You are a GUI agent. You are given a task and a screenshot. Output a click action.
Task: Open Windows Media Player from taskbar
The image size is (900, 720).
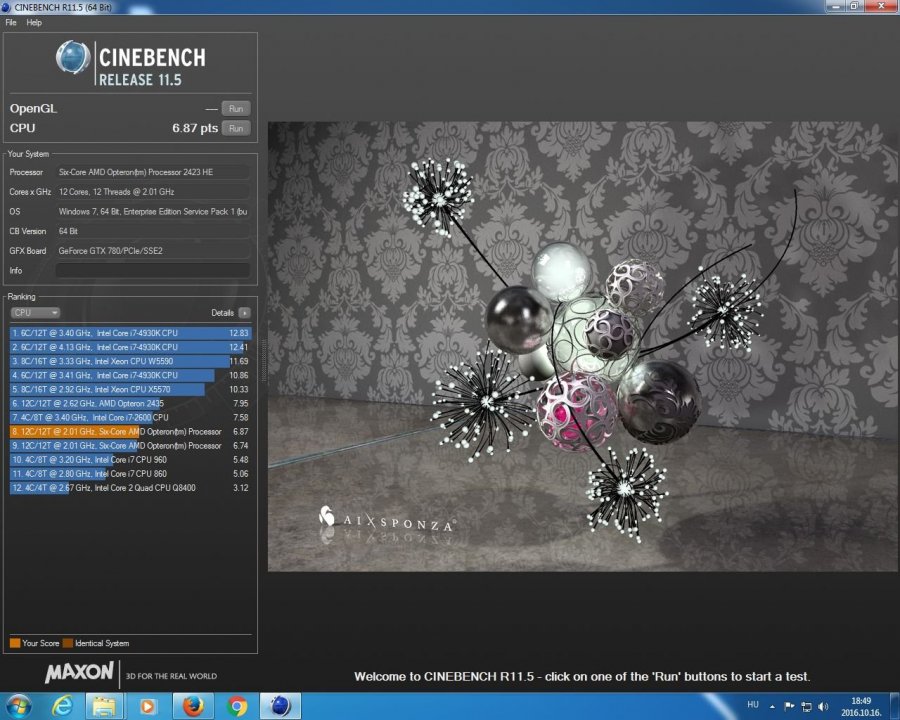pyautogui.click(x=147, y=706)
